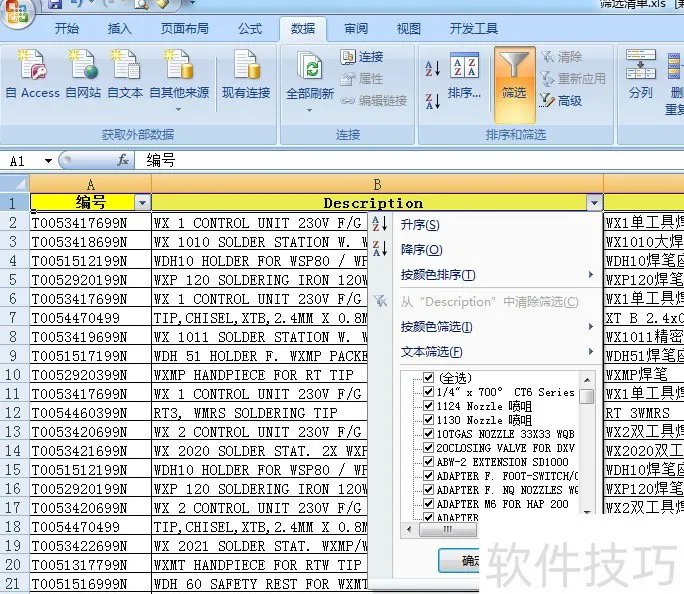The height and width of the screenshot is (594, 684).
Task: Click into the formula bar showing 编号
Action: click(409, 160)
